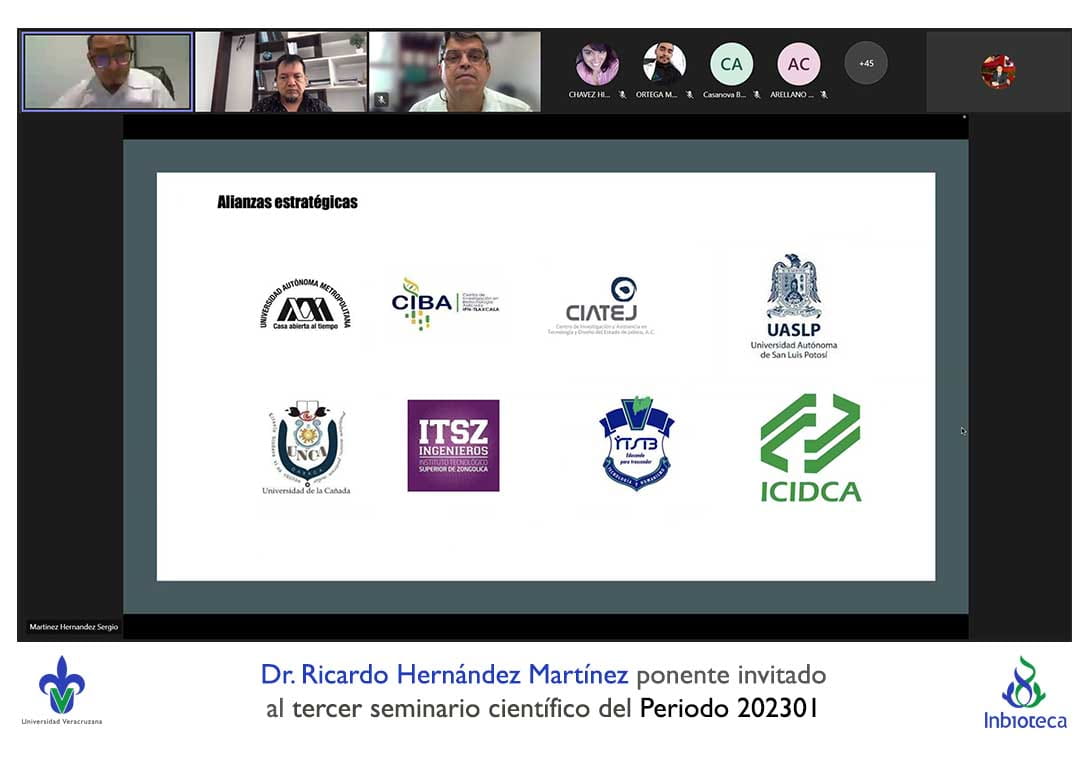Toggle muted mic icon beside ORTEGA M...
Screen dimensions: 1090x760
coord(689,95)
